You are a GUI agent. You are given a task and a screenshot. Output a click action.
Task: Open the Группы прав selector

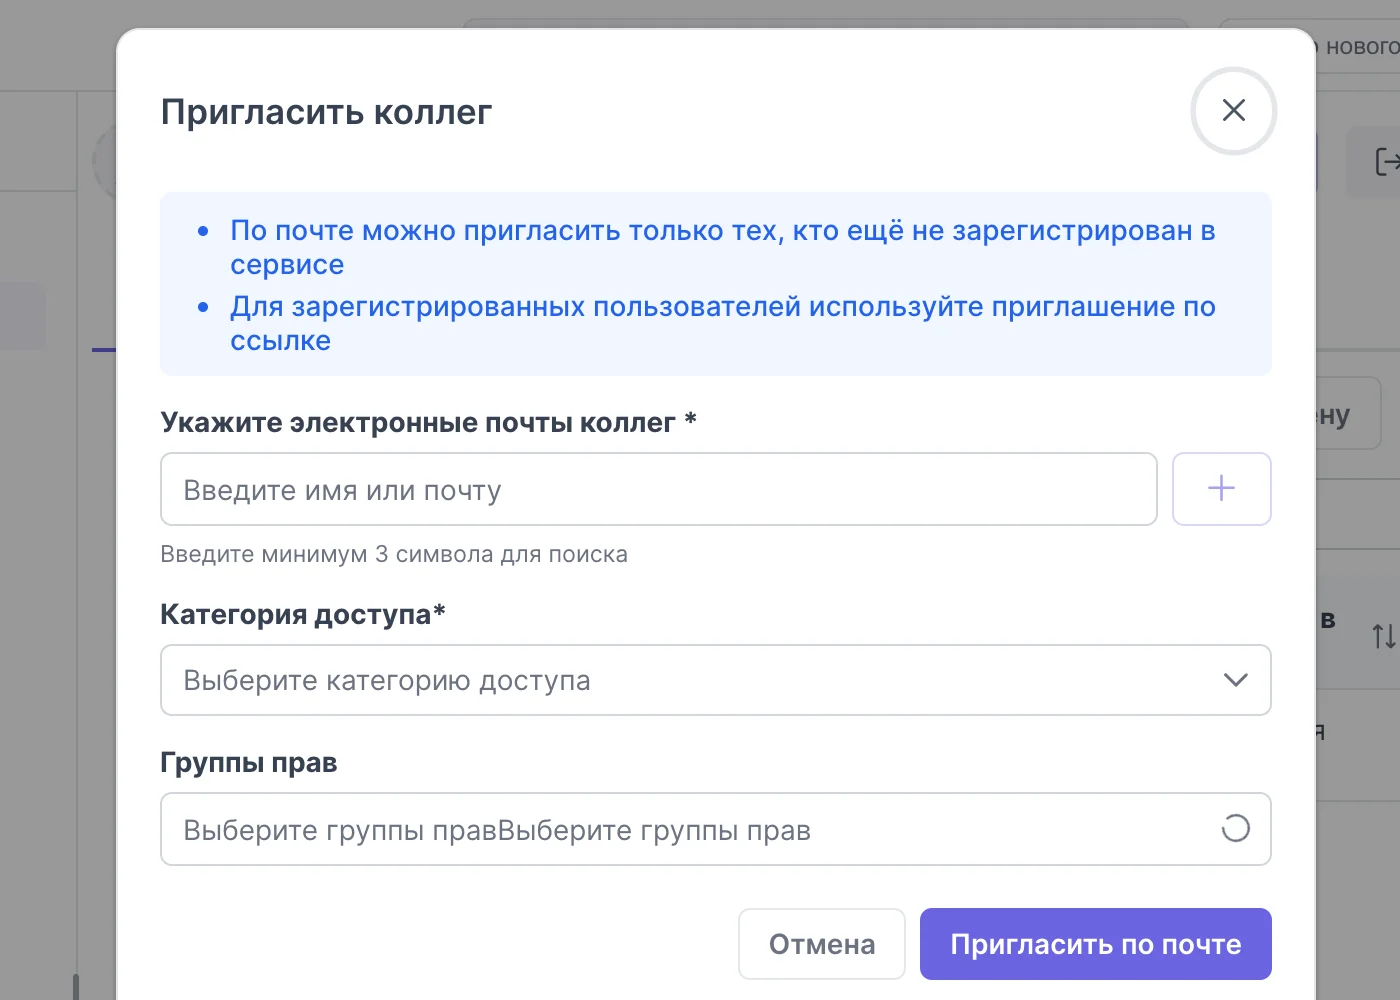(x=715, y=829)
